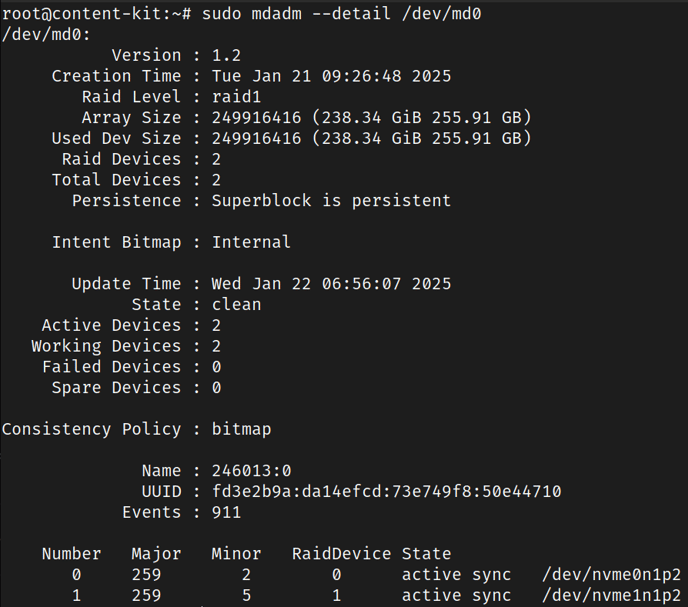Image resolution: width=688 pixels, height=607 pixels.
Task: Click the command text sudo mdadm --detail /dev/md0
Action: click(x=341, y=14)
